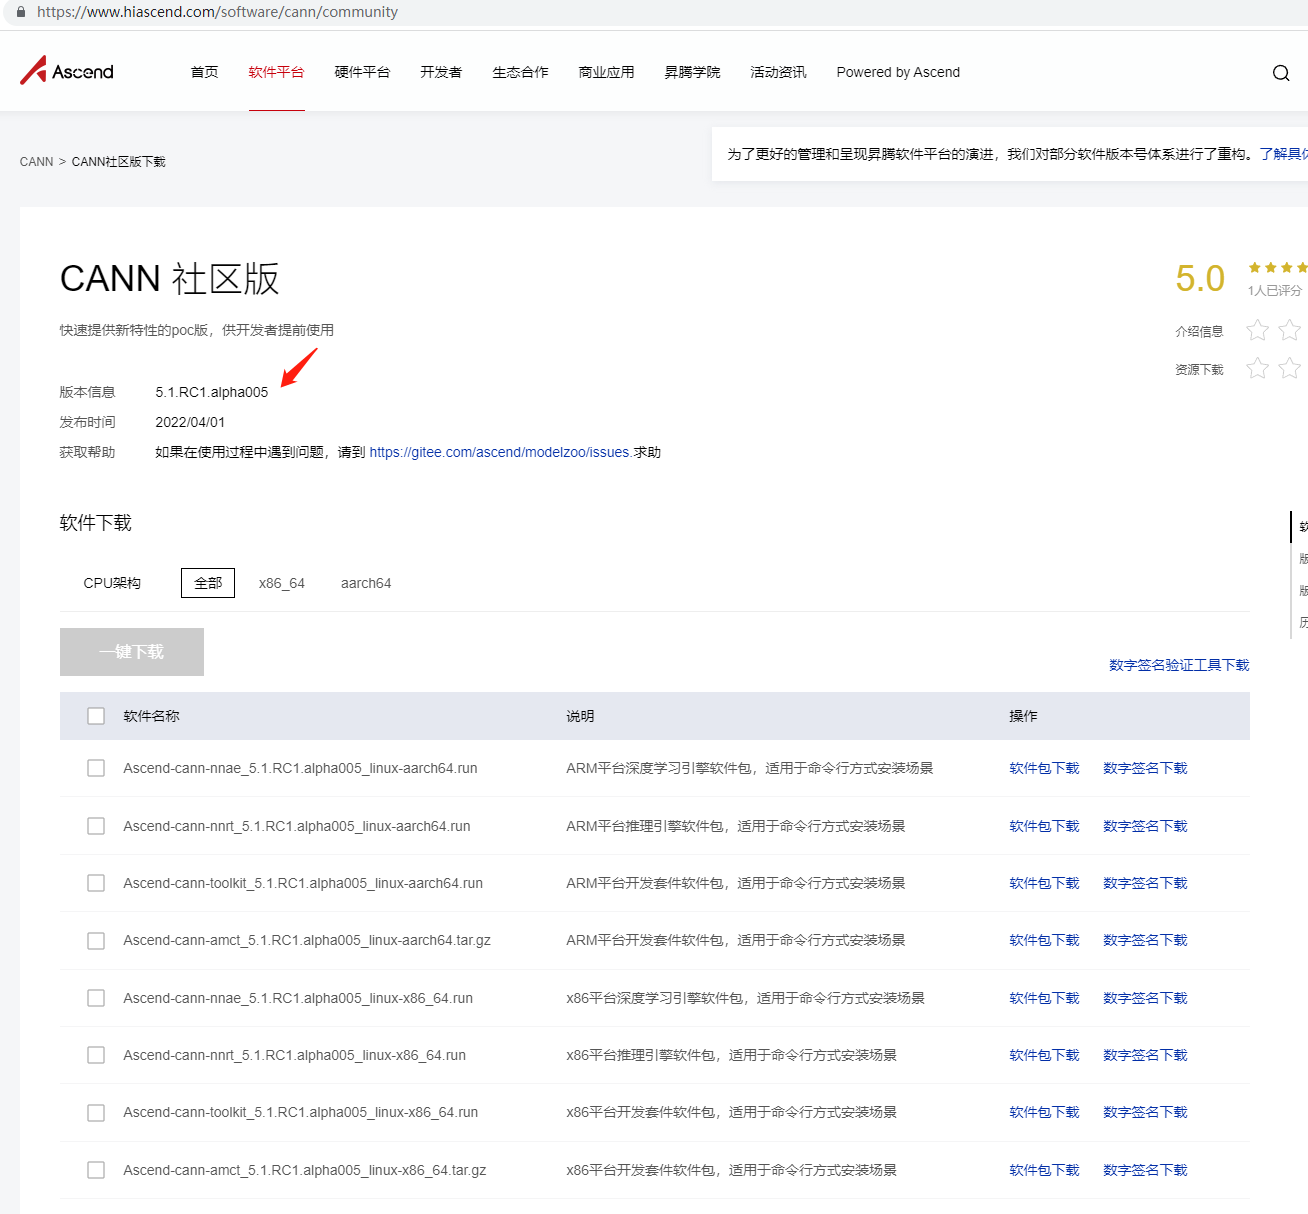
Task: Tick the toolkit linux-x86_64.run checkbox
Action: tap(96, 1113)
